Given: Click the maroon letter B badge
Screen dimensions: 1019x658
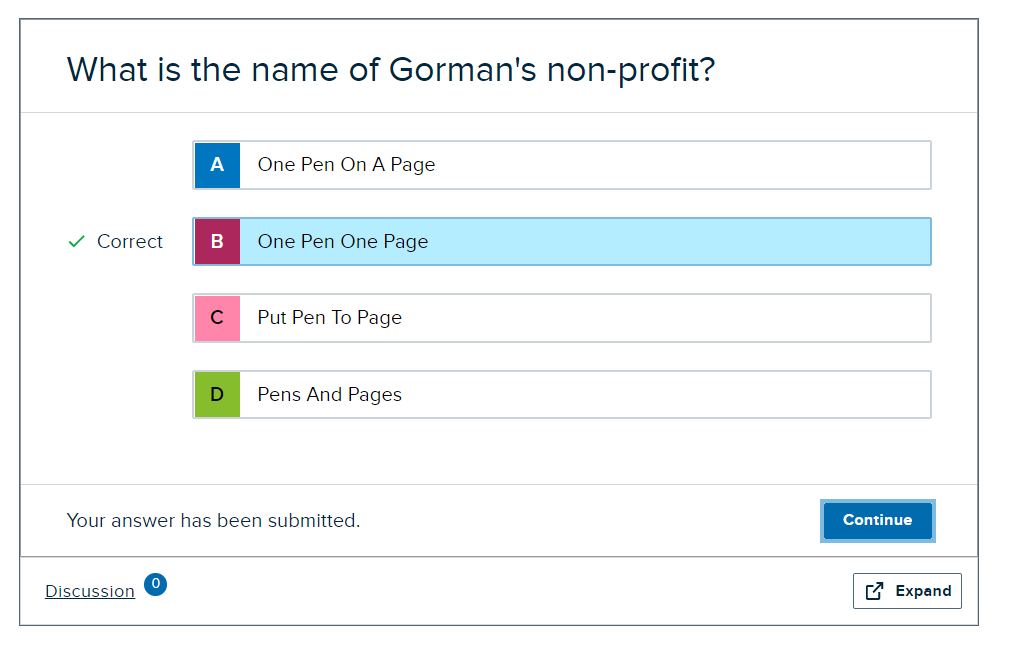Looking at the screenshot, I should (217, 242).
